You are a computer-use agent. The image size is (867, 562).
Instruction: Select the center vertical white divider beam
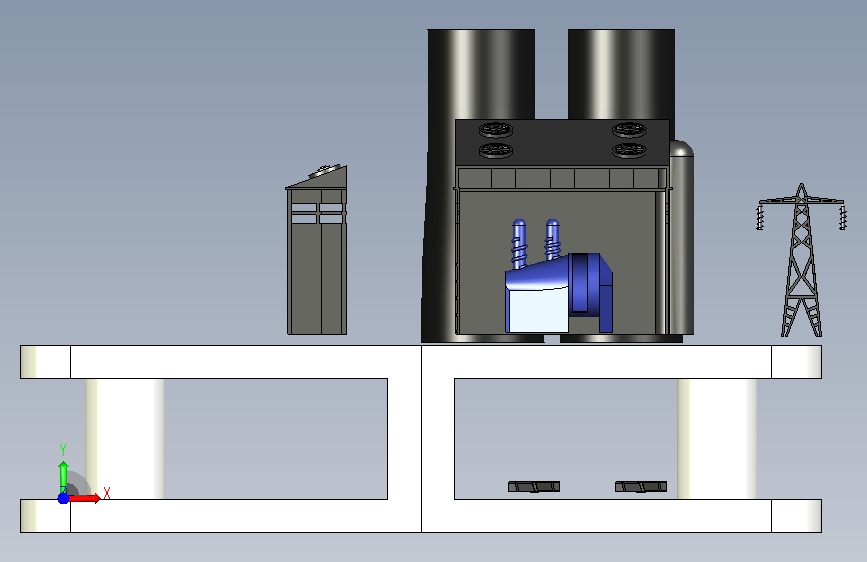(x=421, y=439)
